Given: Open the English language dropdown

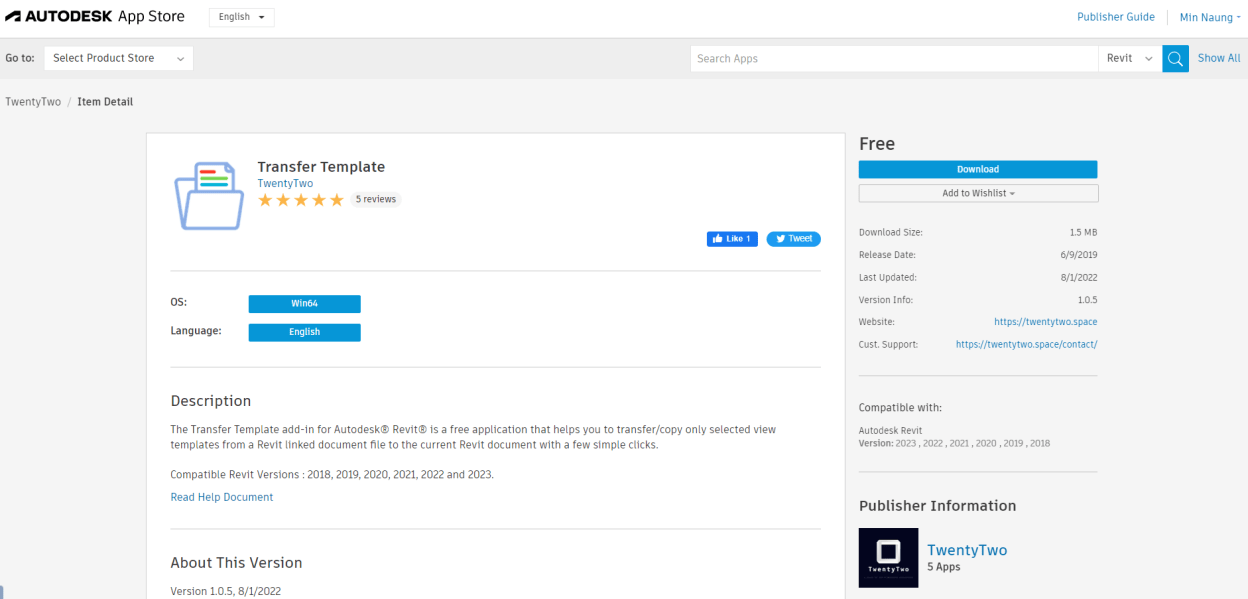Looking at the screenshot, I should click(241, 17).
